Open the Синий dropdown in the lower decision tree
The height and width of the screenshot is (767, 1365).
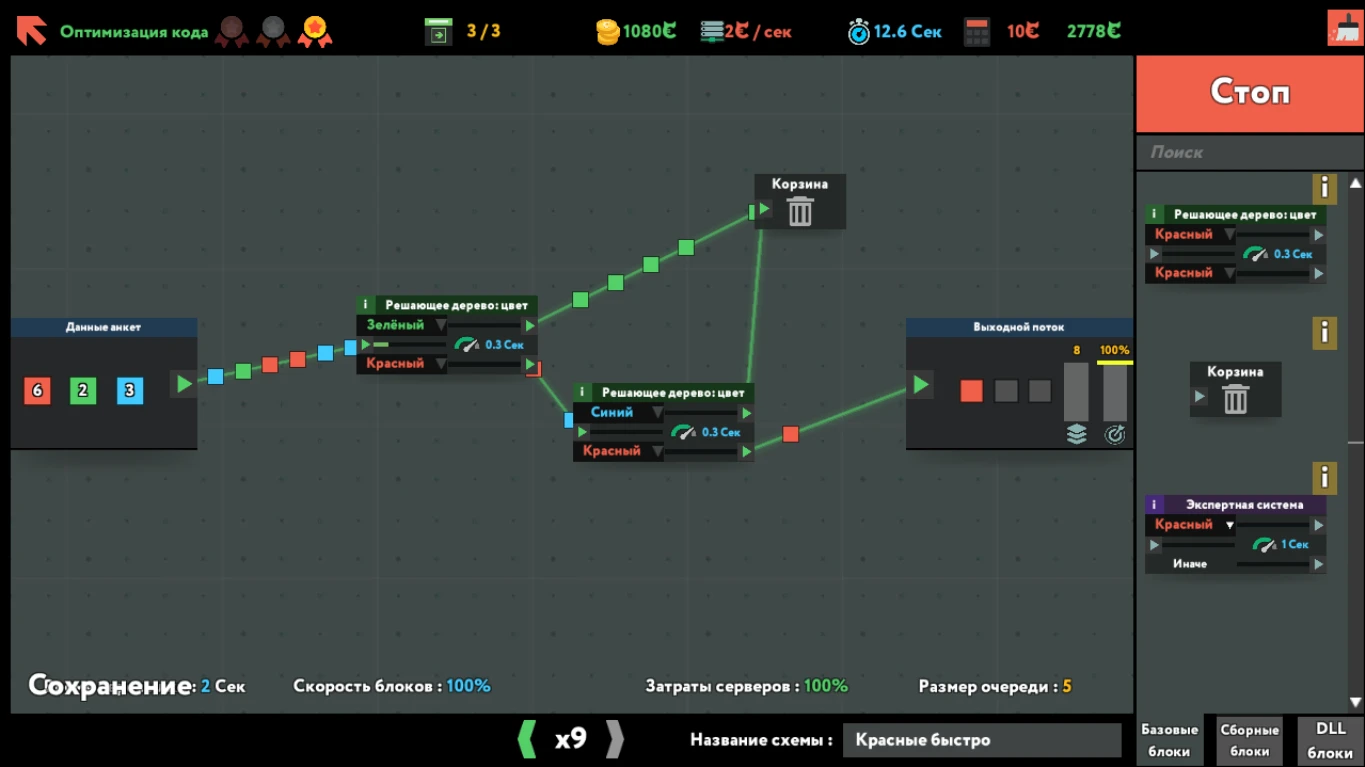[x=619, y=412]
